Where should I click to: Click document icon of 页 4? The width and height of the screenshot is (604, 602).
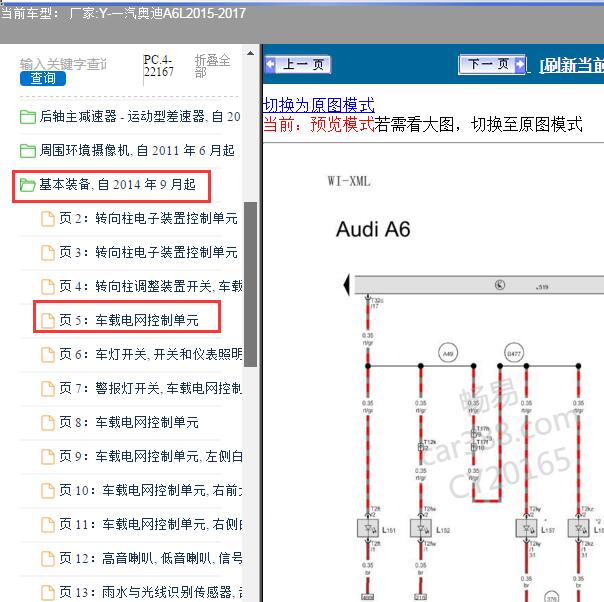(x=48, y=287)
